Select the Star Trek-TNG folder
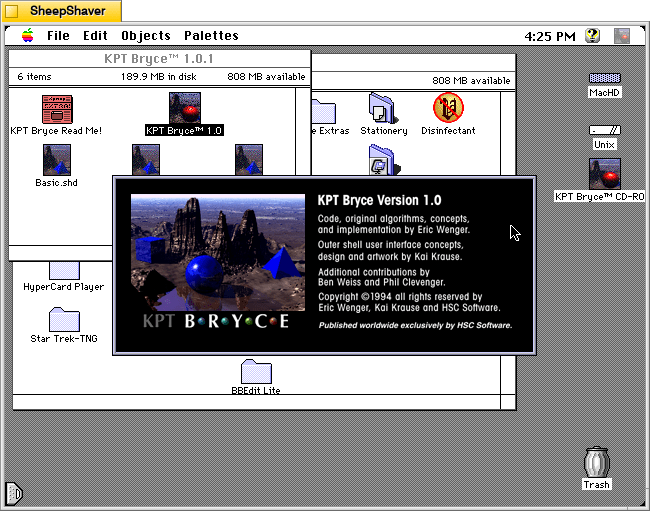This screenshot has width=650, height=511. (x=64, y=319)
